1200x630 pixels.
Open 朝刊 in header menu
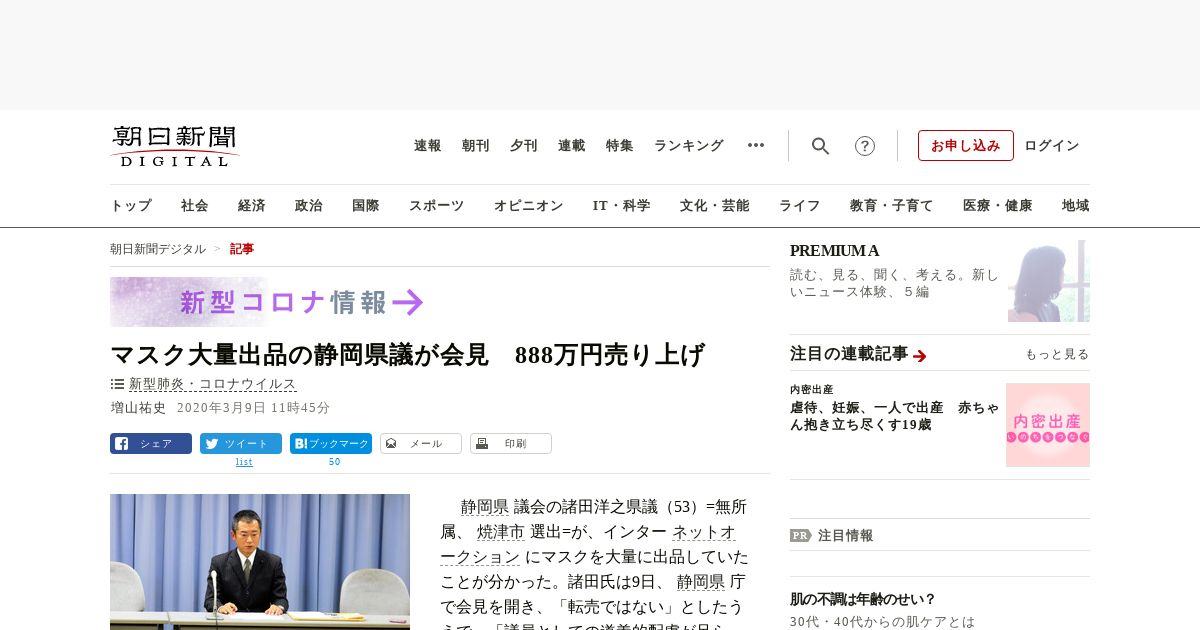[476, 146]
